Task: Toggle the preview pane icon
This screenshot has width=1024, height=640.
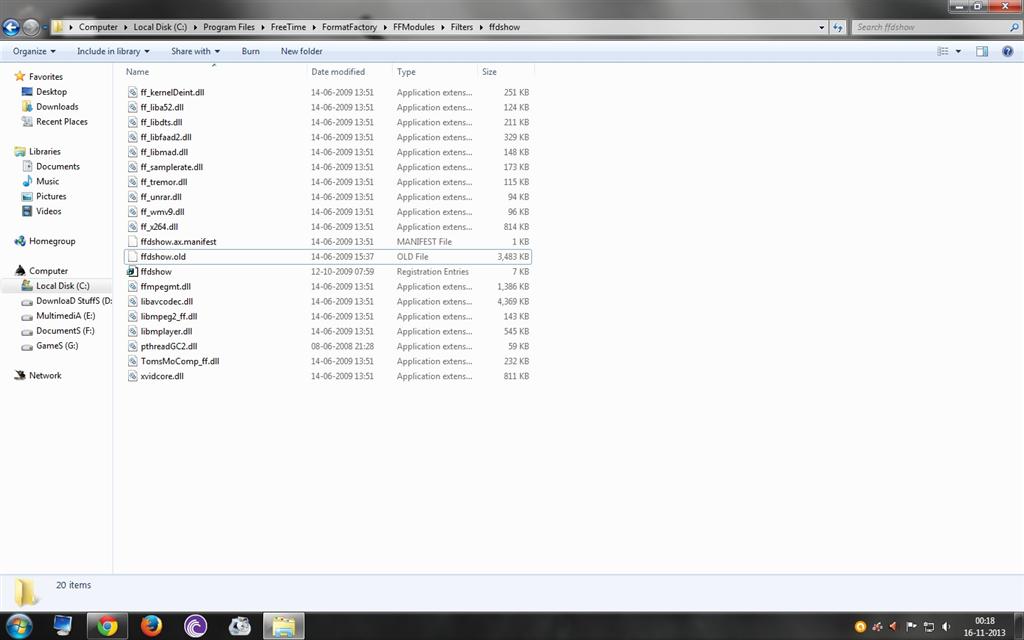Action: pyautogui.click(x=982, y=51)
